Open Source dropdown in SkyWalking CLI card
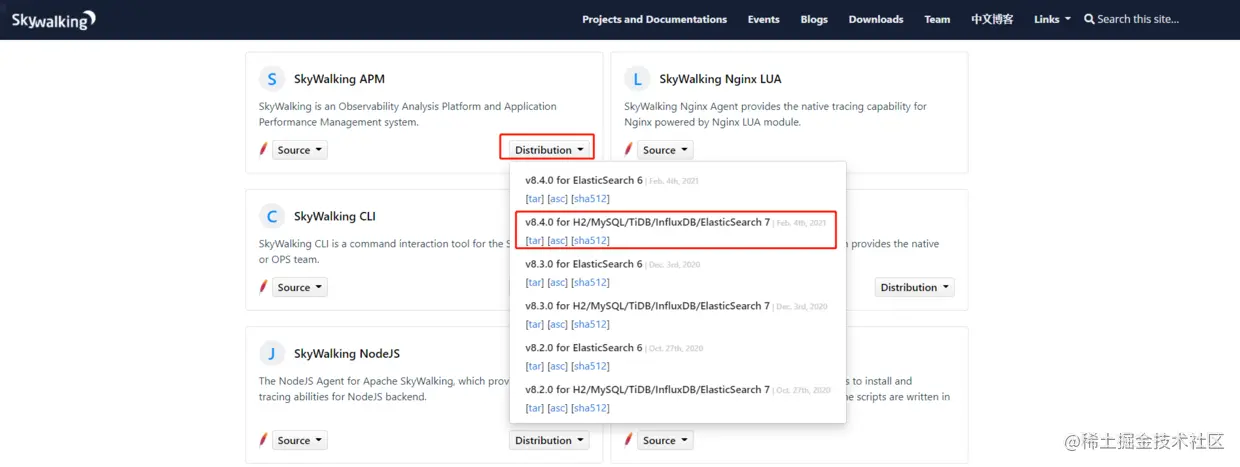 [299, 287]
